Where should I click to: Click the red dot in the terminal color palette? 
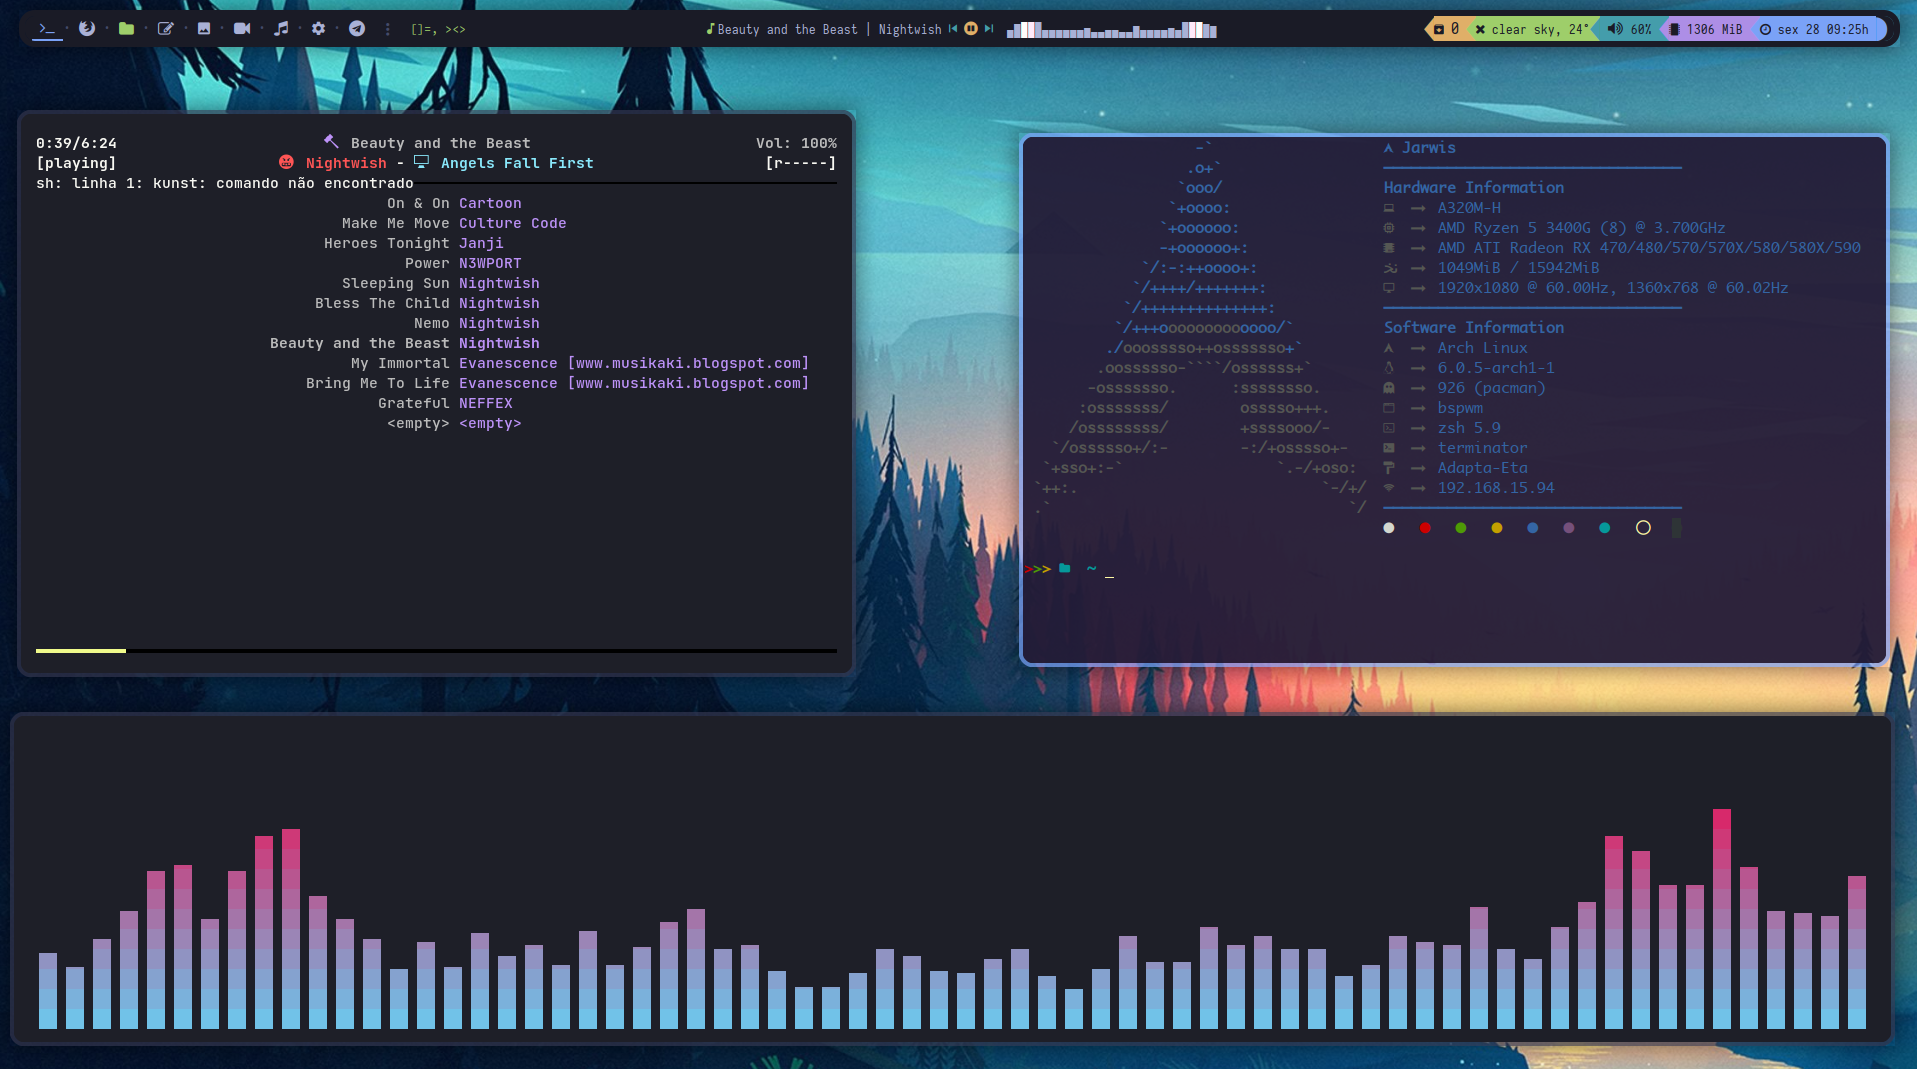(x=1425, y=528)
